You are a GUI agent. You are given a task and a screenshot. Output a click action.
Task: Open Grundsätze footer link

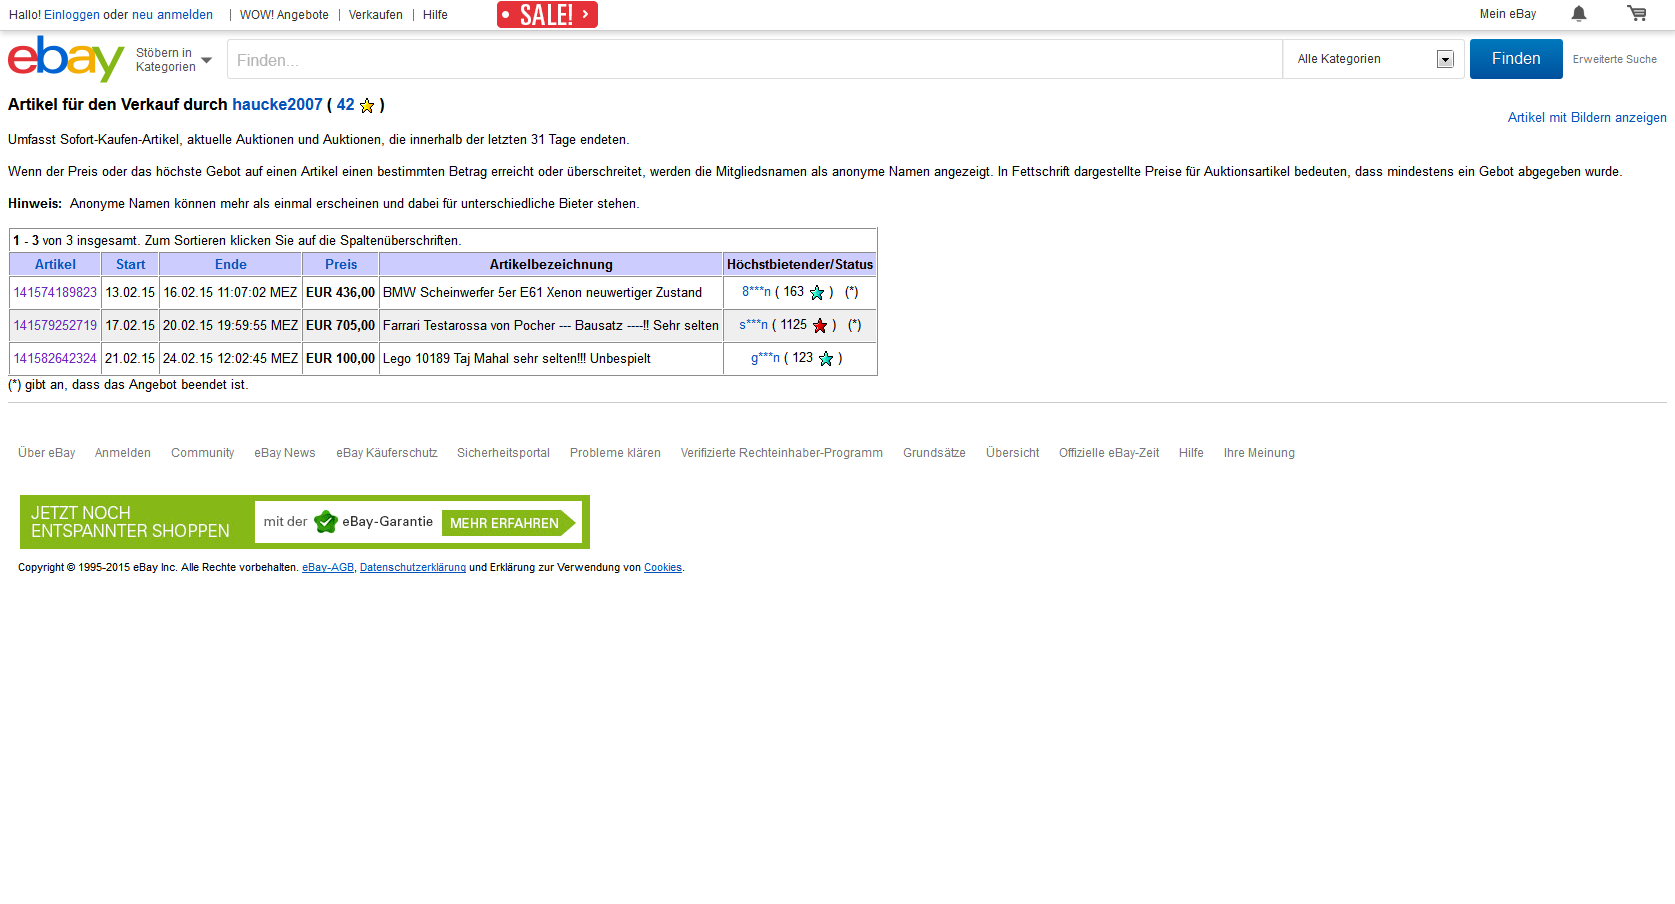click(x=934, y=453)
